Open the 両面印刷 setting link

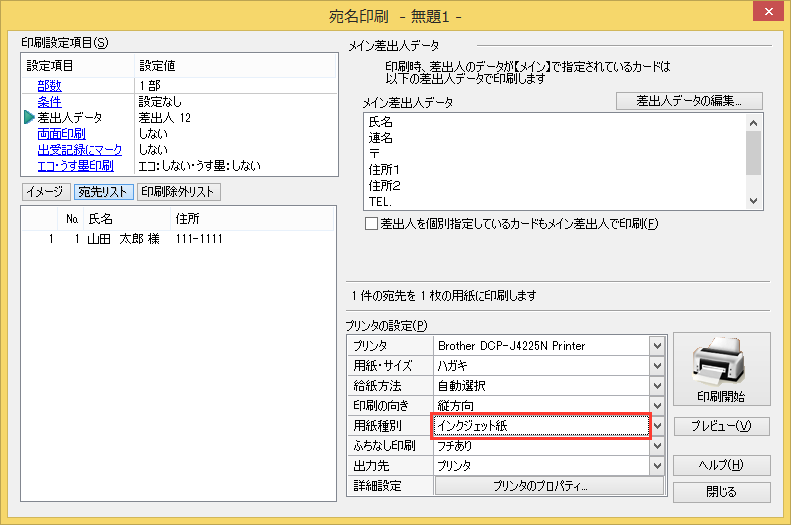pyautogui.click(x=62, y=134)
